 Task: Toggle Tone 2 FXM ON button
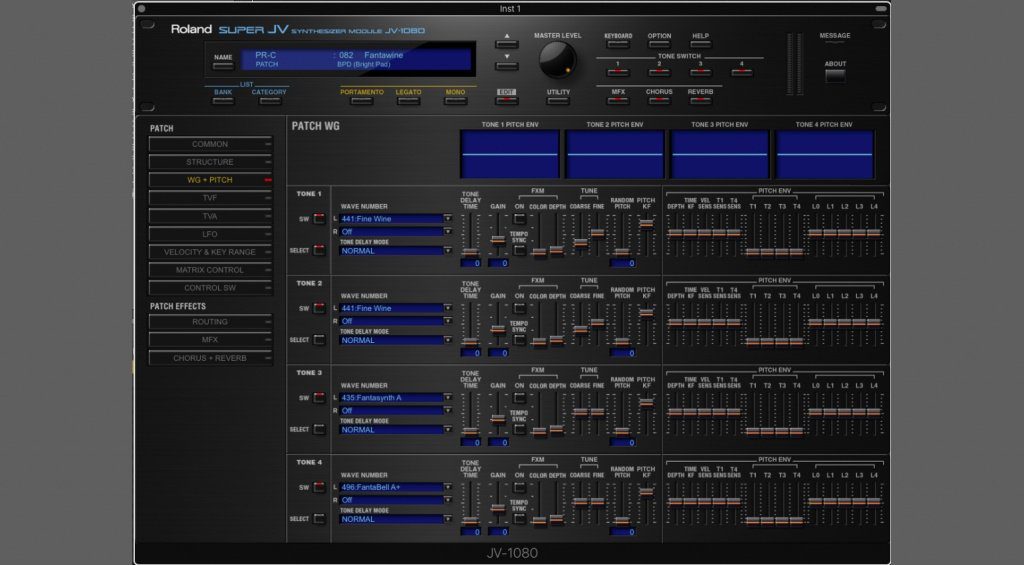(519, 308)
